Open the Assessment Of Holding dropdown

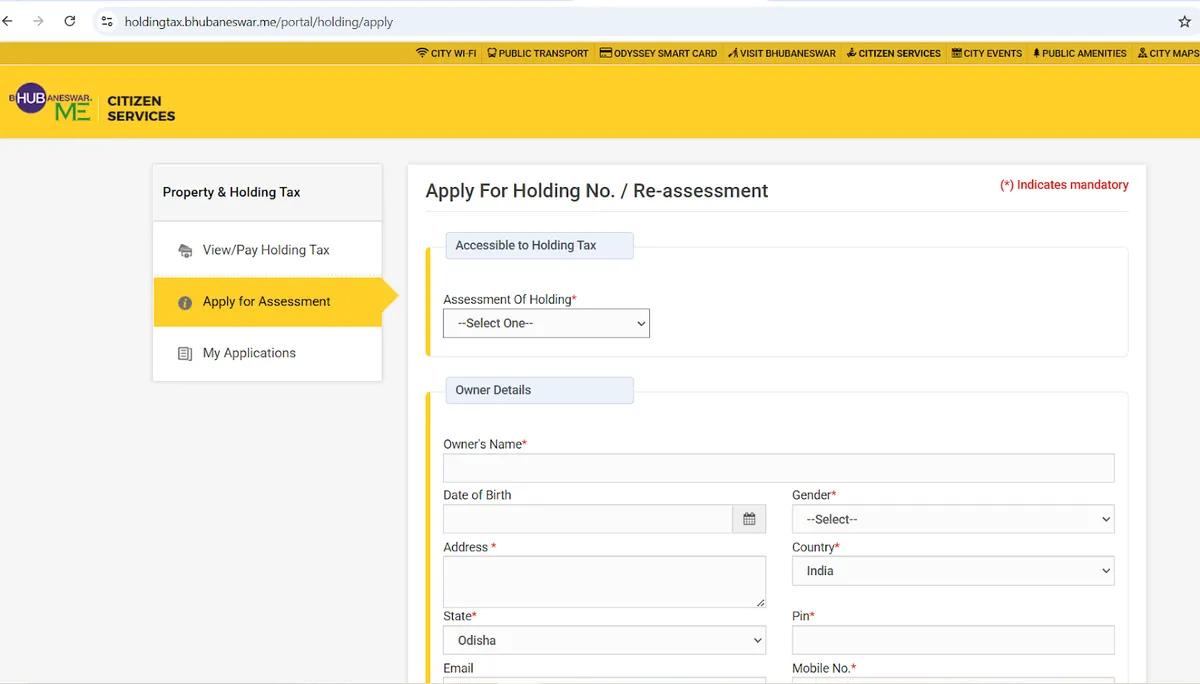[546, 323]
